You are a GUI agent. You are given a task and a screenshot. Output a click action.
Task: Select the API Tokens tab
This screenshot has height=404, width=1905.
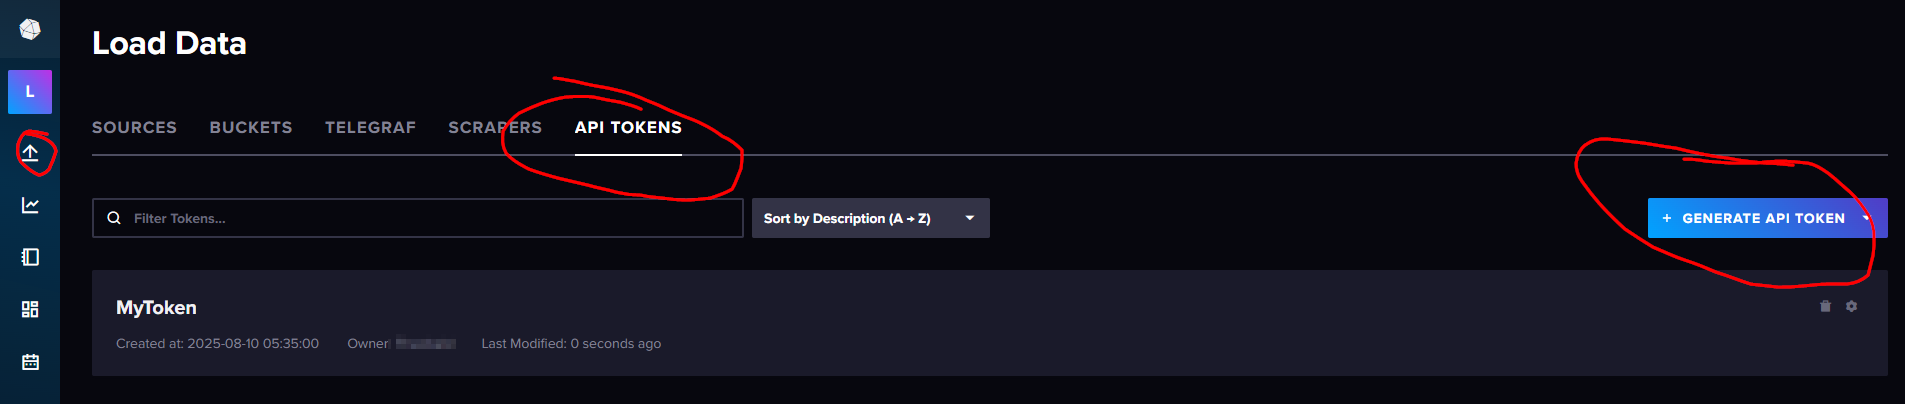tap(628, 128)
